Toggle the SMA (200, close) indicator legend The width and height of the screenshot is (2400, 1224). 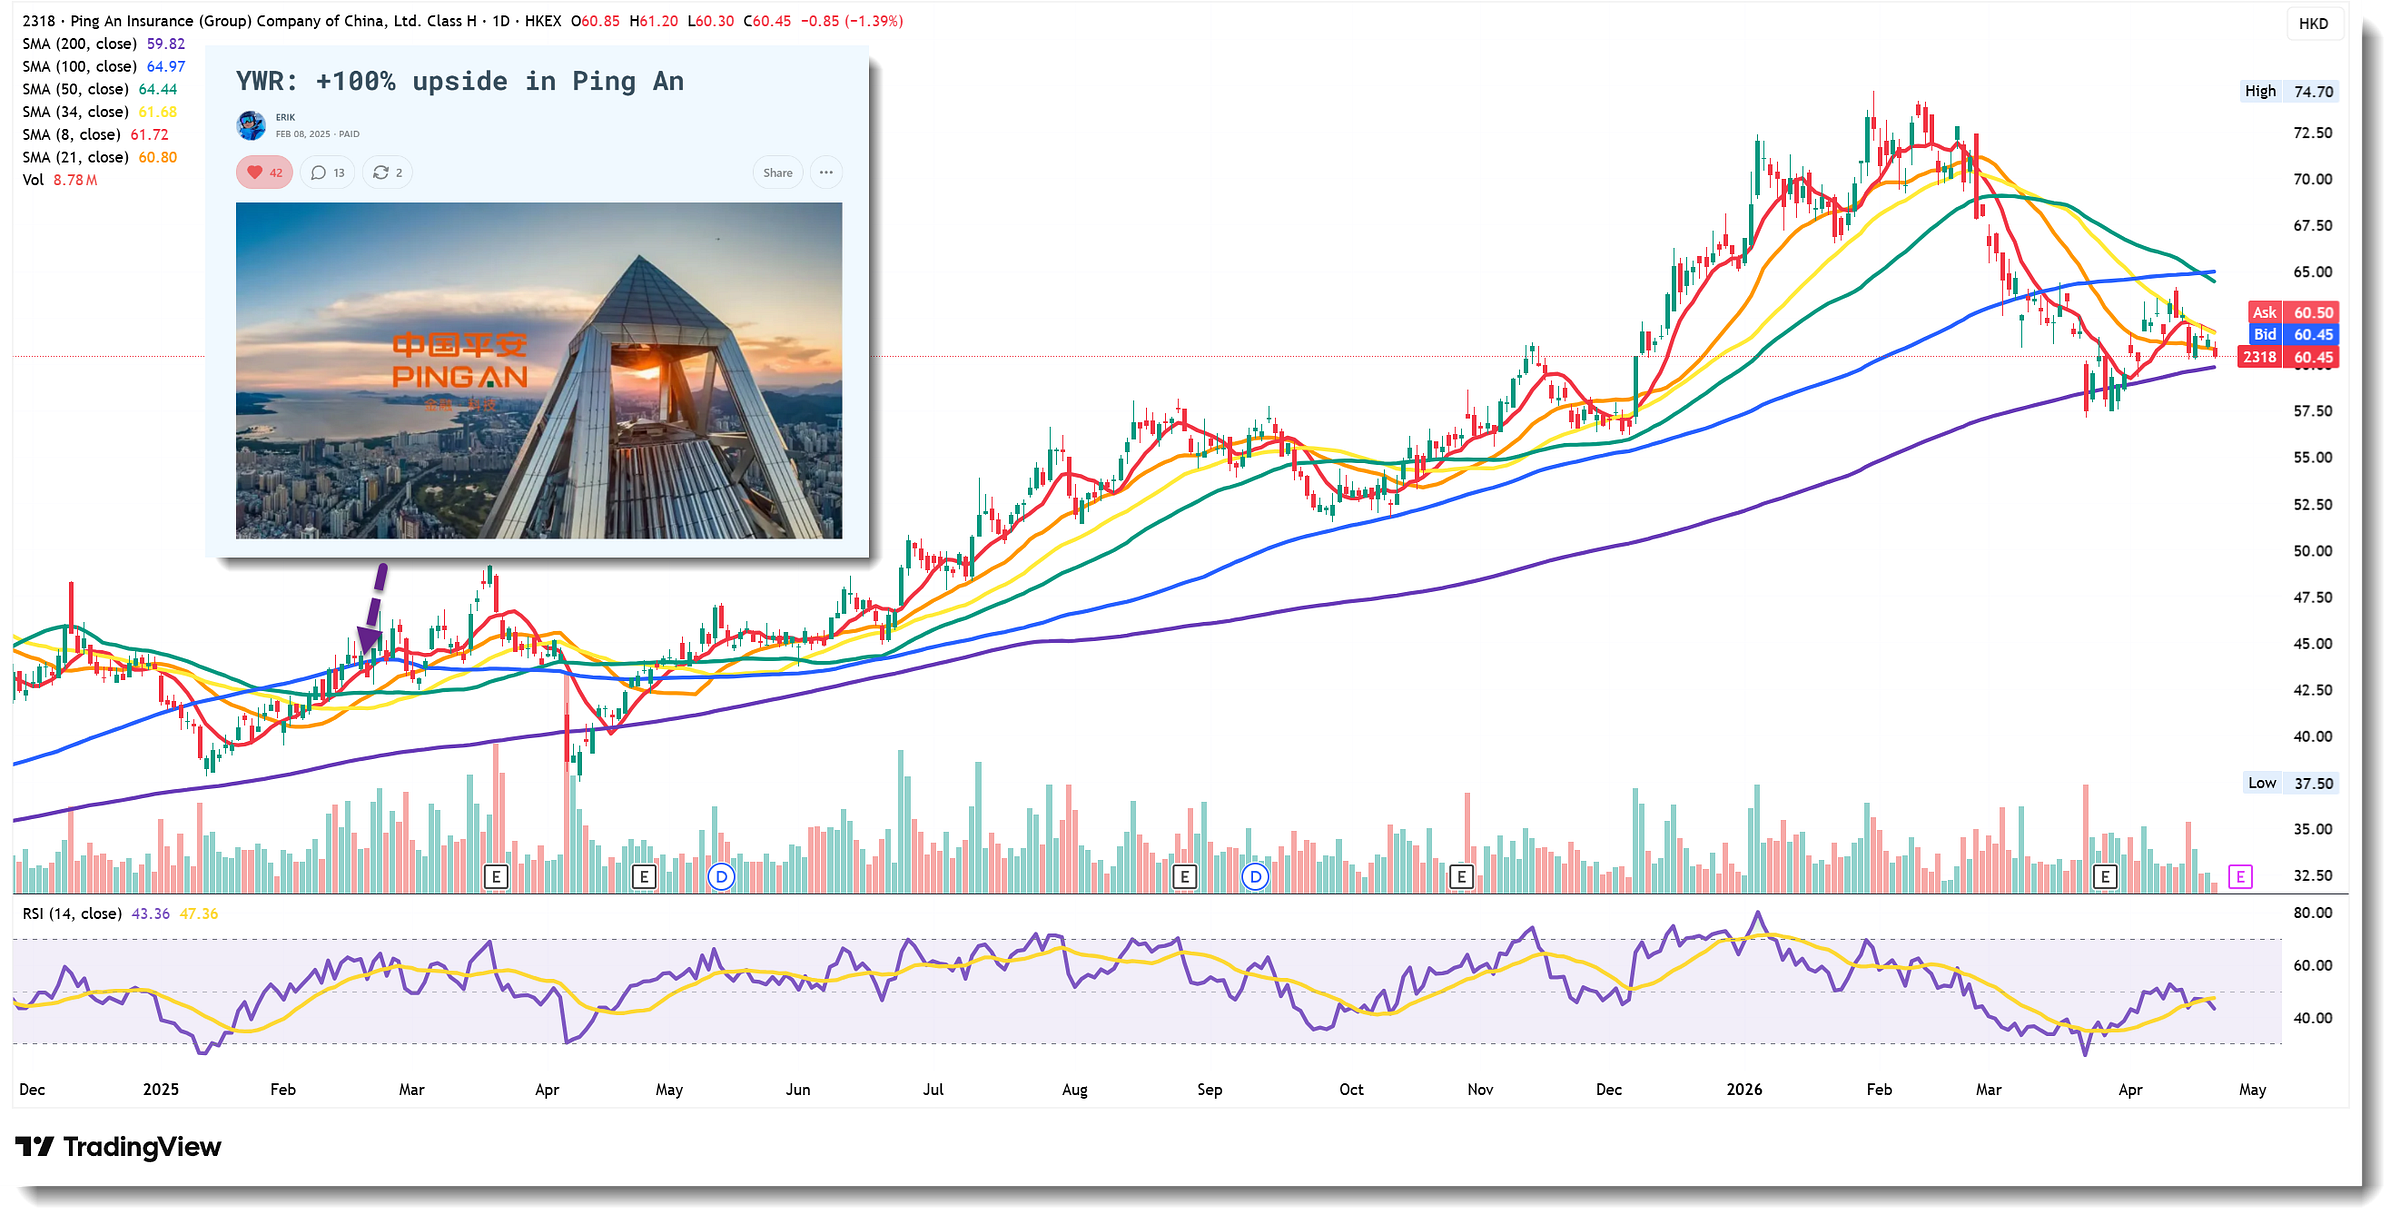[80, 44]
